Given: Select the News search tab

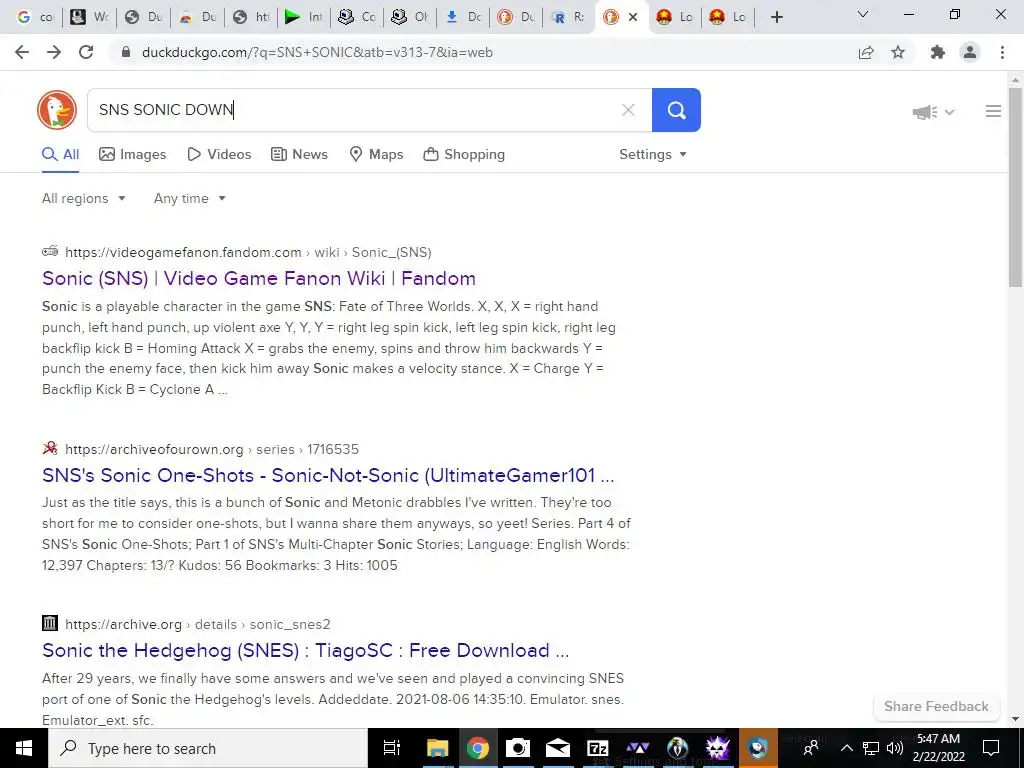Looking at the screenshot, I should 299,155.
